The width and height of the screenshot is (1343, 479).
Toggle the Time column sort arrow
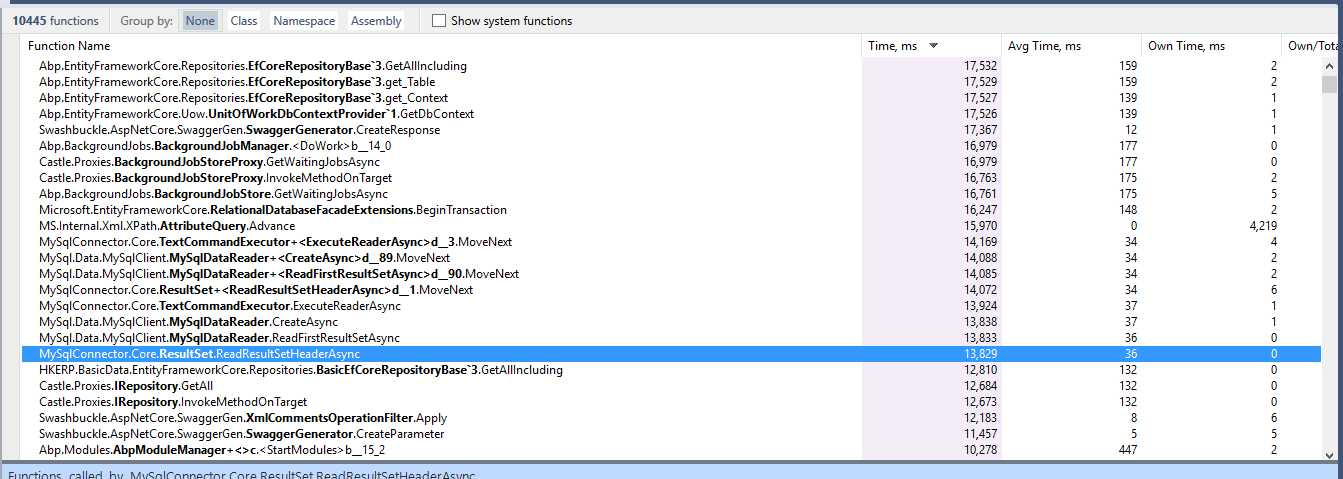933,46
